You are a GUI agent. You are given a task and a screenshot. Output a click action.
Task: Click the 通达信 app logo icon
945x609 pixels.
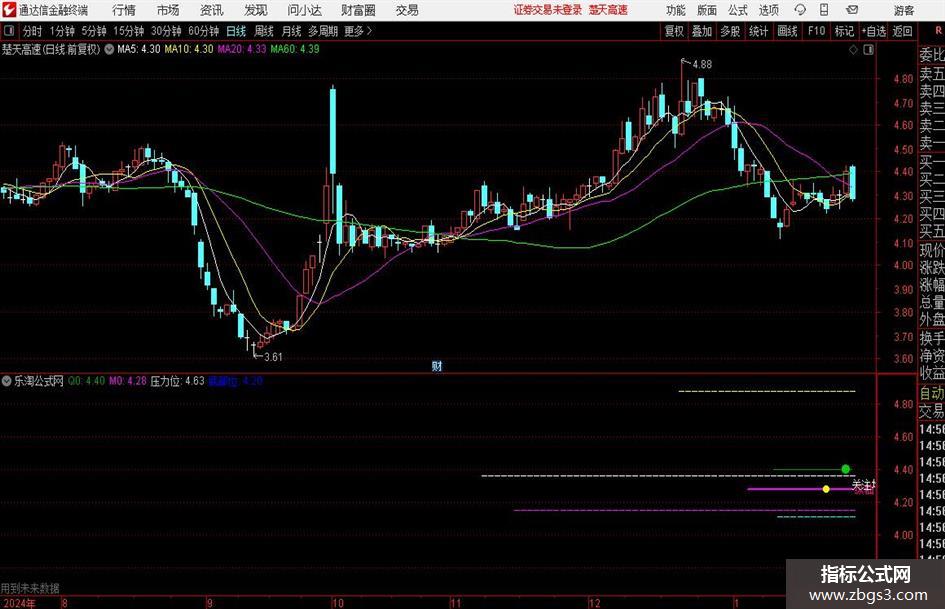coord(9,10)
